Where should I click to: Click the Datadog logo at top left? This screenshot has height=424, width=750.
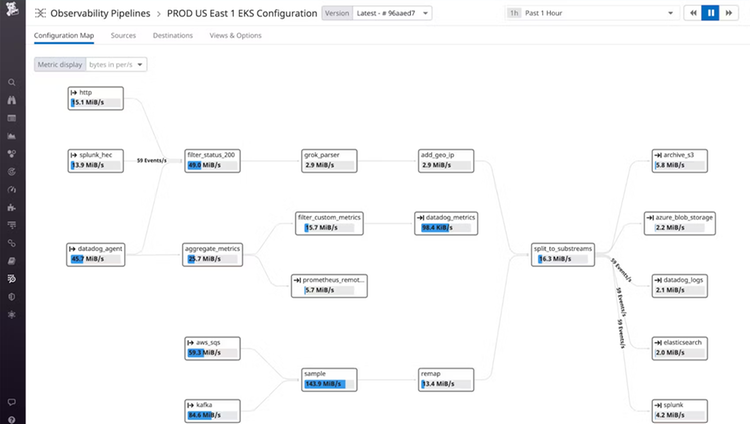coord(12,9)
